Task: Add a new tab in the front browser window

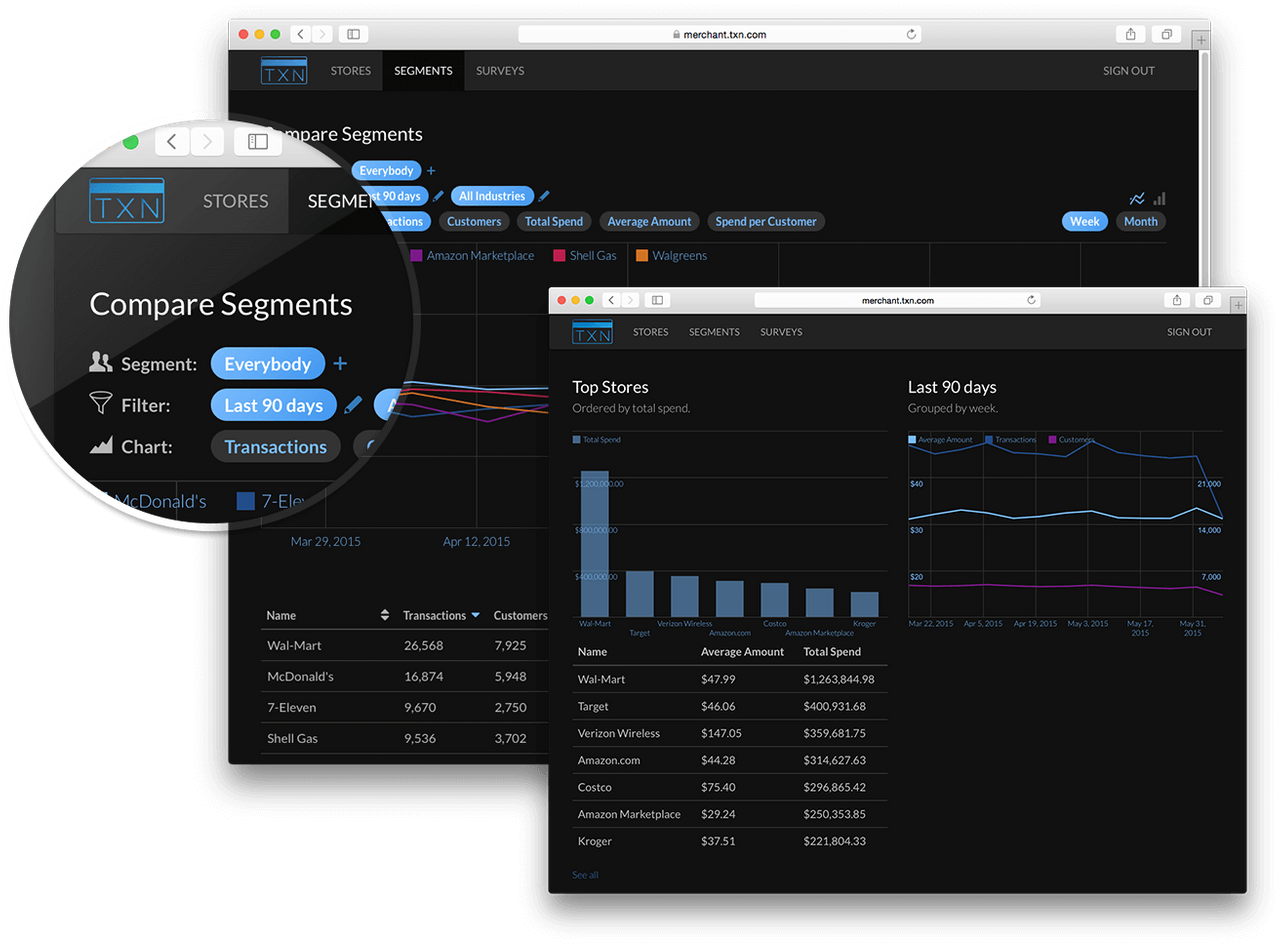Action: (x=1240, y=305)
